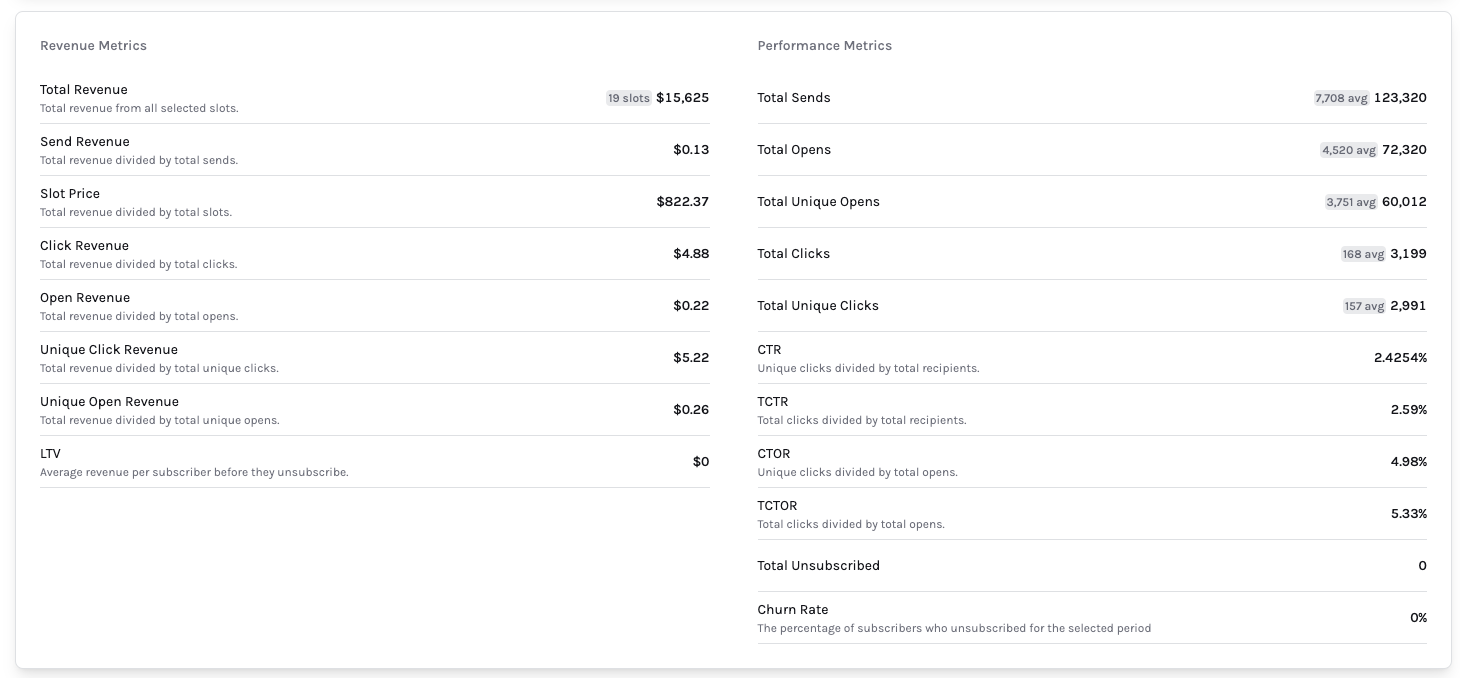Select the TCTOR label
Screen dimensions: 1460x678
coord(777,506)
